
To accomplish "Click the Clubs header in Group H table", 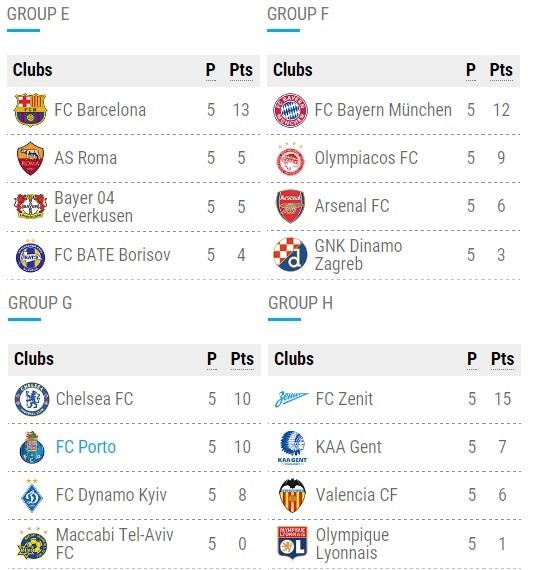I will (294, 359).
